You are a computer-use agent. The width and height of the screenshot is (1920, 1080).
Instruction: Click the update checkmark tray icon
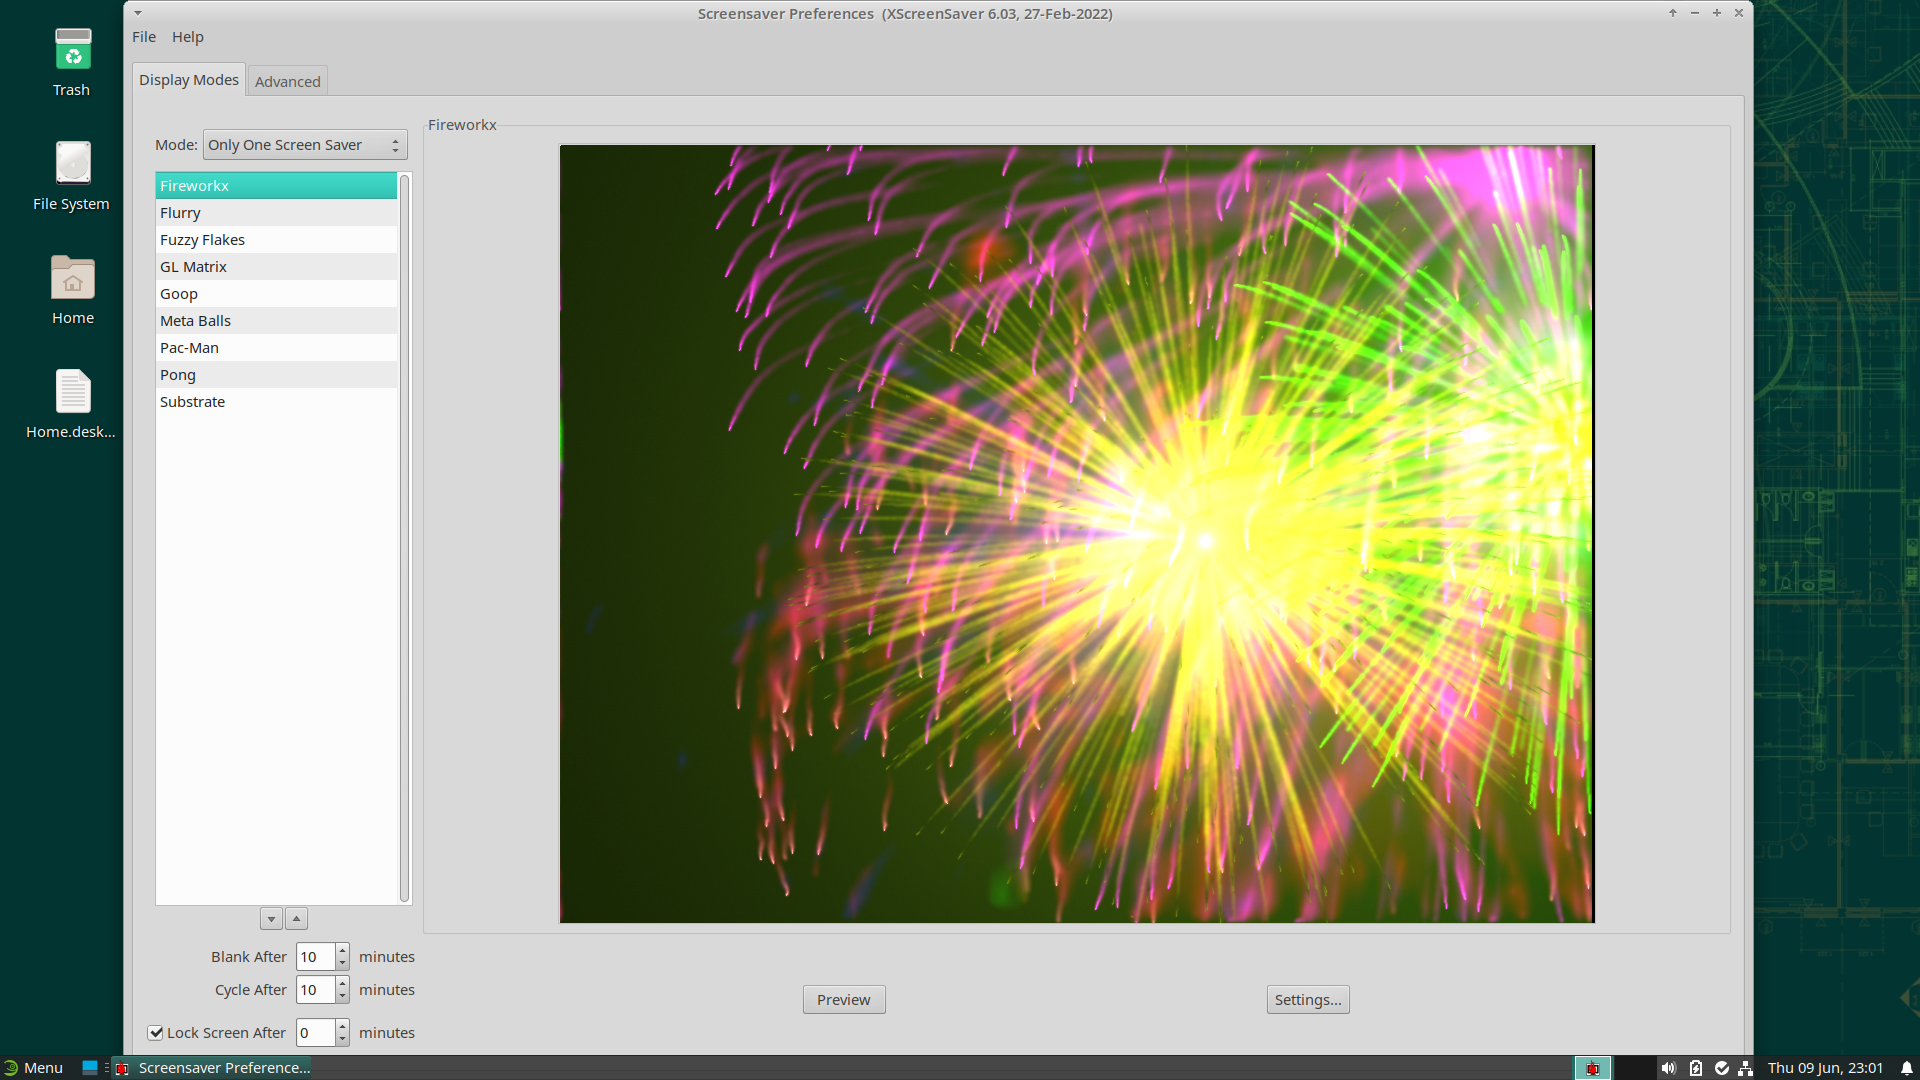click(x=1722, y=1068)
